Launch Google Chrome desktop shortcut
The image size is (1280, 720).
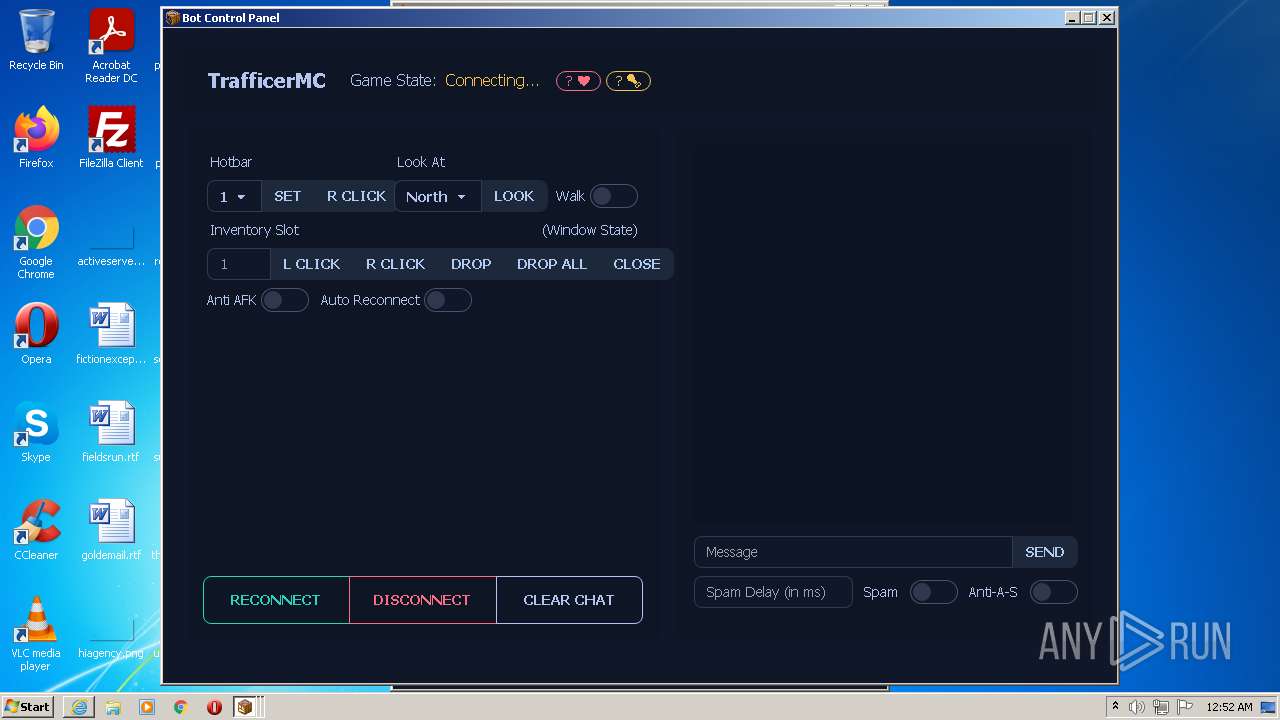click(x=36, y=242)
